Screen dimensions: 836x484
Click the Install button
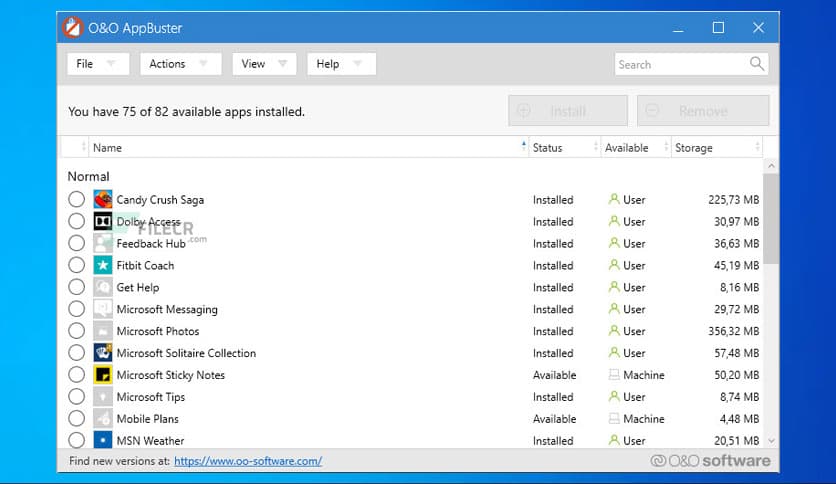tap(568, 111)
